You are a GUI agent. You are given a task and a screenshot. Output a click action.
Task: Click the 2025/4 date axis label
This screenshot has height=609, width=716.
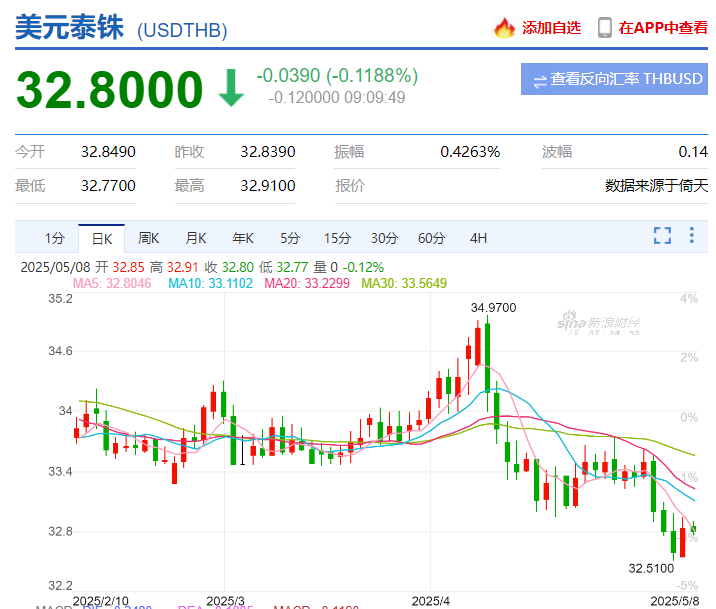click(x=431, y=601)
